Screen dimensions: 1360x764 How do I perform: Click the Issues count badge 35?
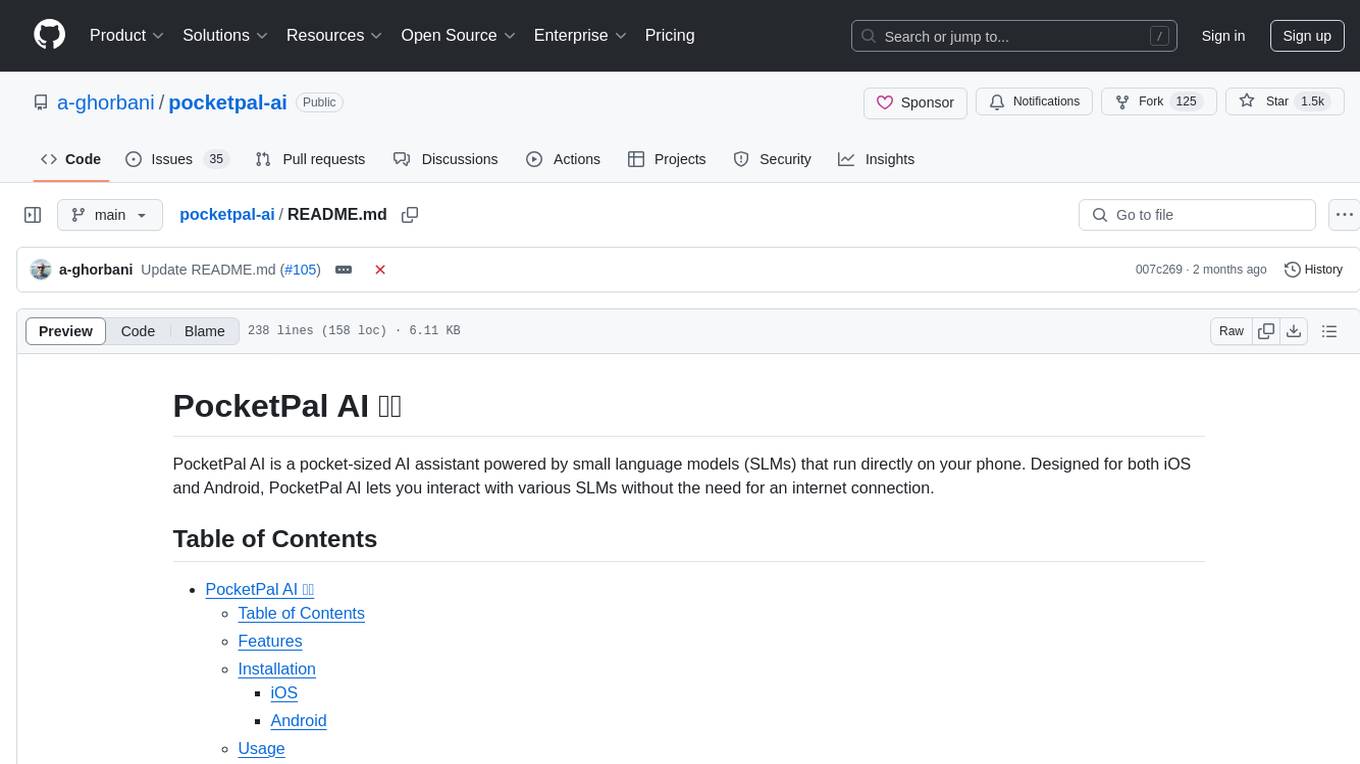coord(216,159)
